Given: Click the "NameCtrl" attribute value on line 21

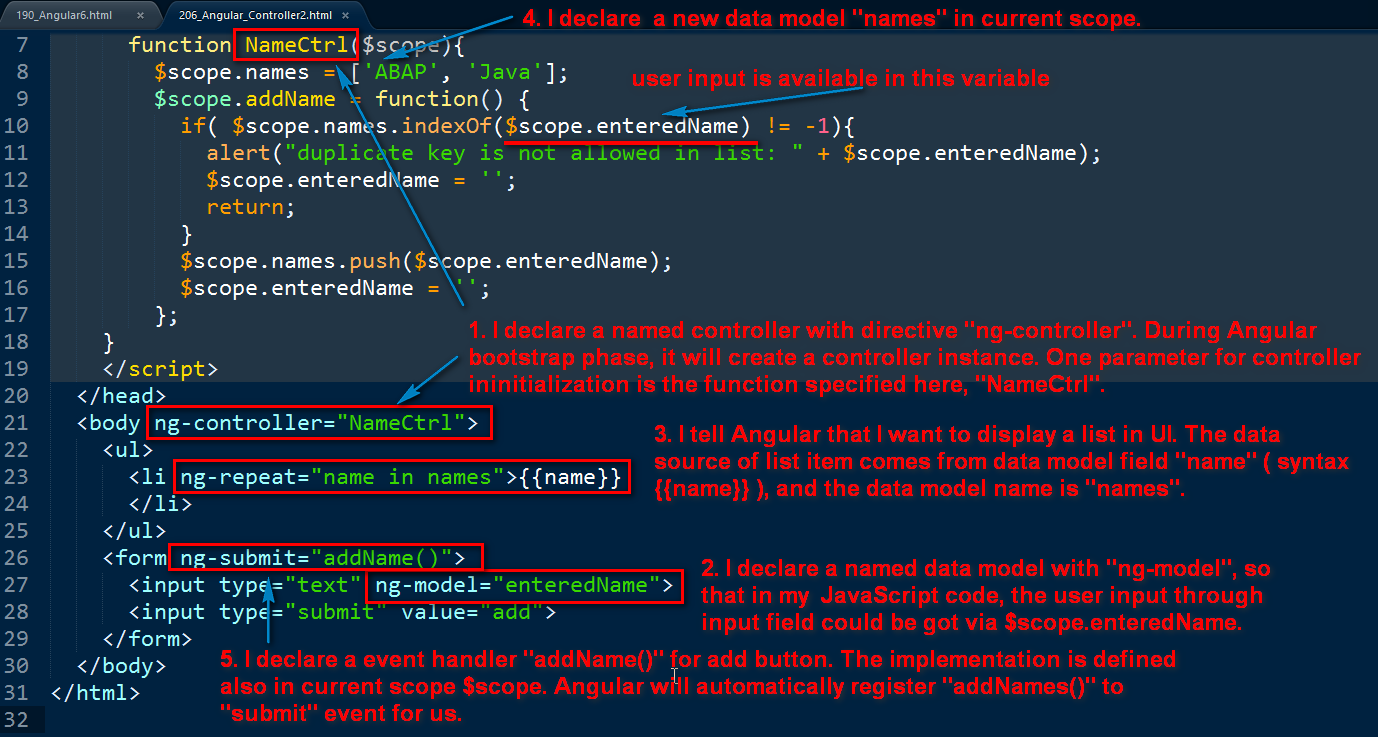Looking at the screenshot, I should tap(401, 423).
